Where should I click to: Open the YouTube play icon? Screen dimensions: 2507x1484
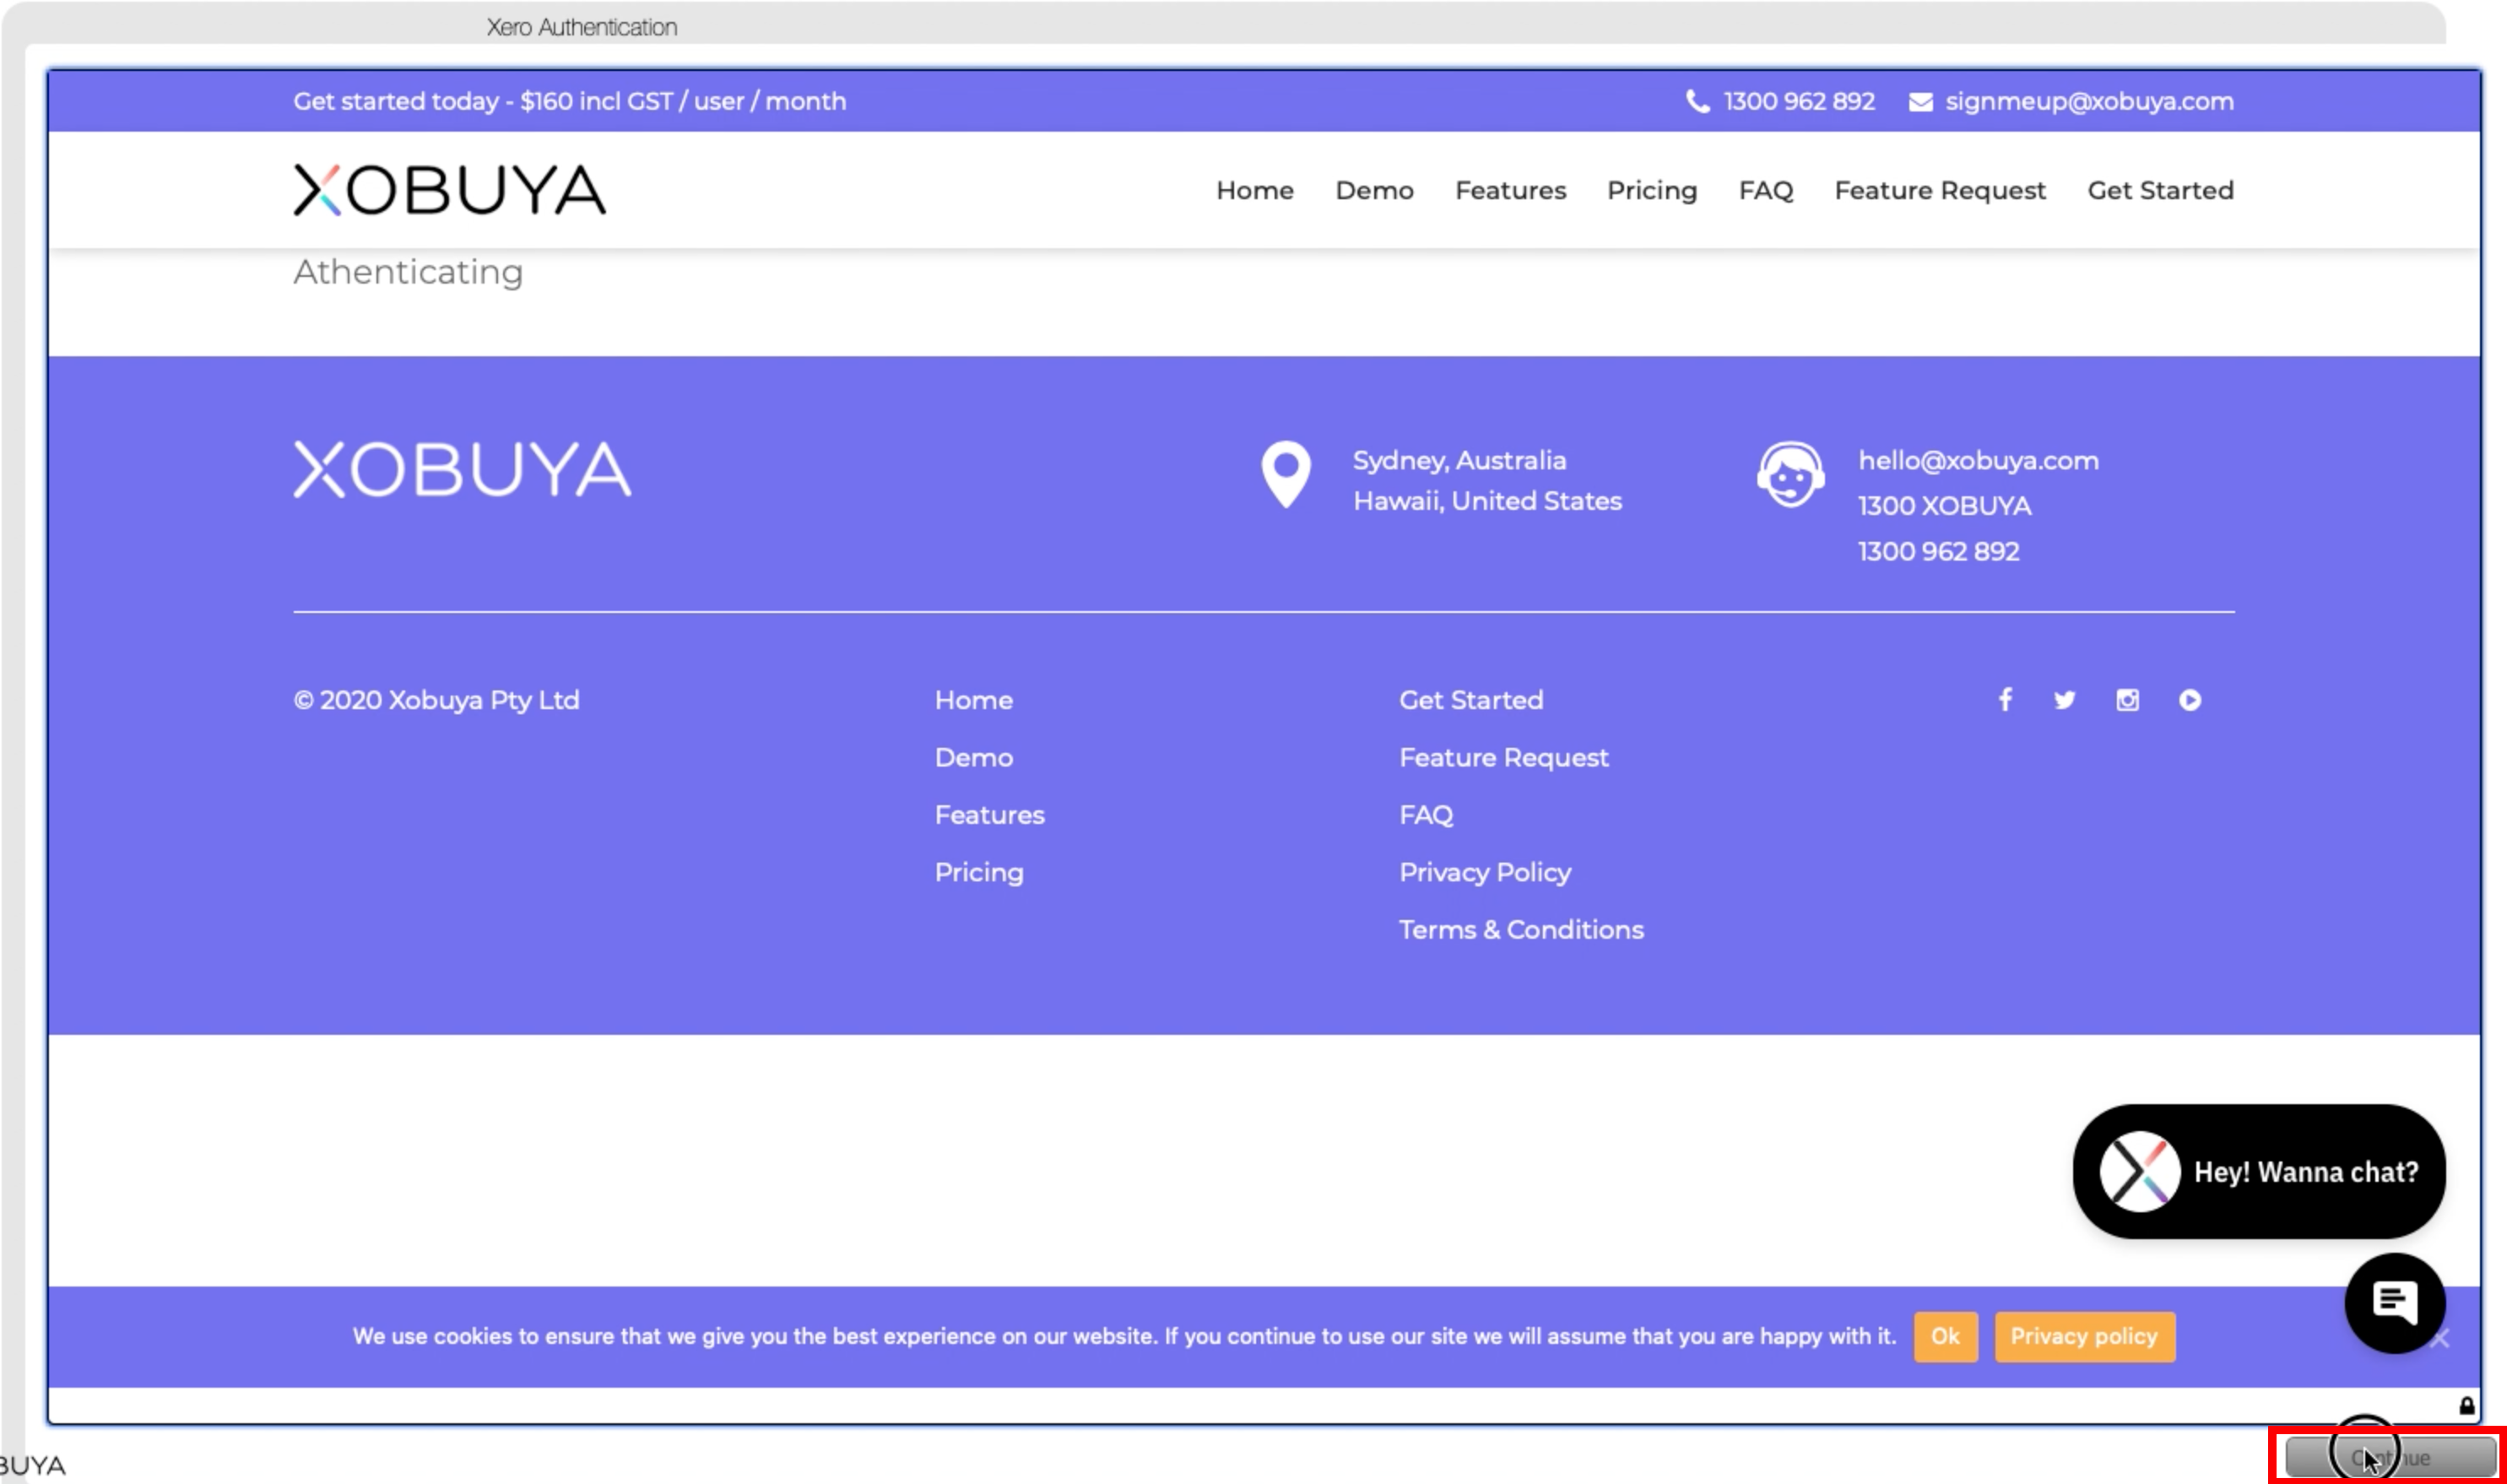point(2189,700)
